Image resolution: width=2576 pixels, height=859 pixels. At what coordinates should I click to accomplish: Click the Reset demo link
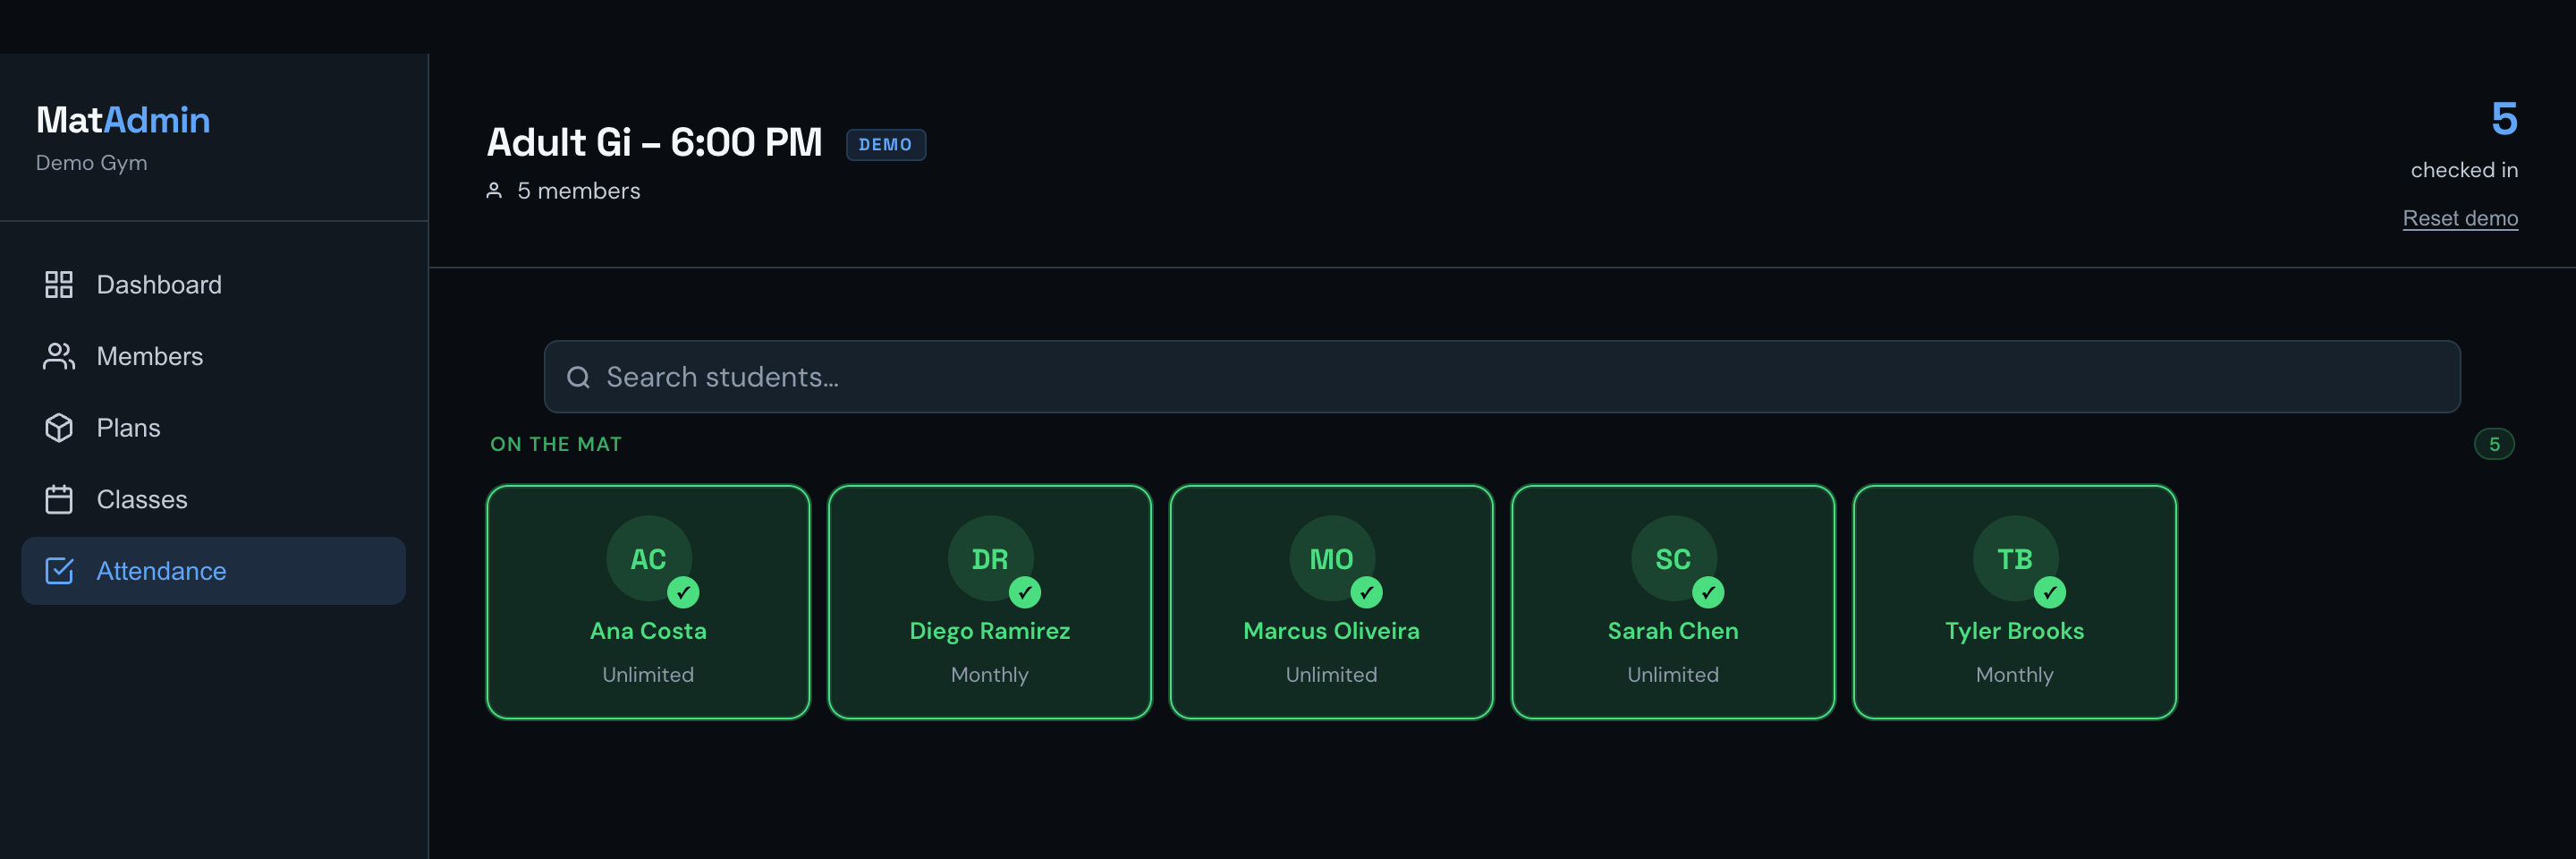click(2460, 218)
